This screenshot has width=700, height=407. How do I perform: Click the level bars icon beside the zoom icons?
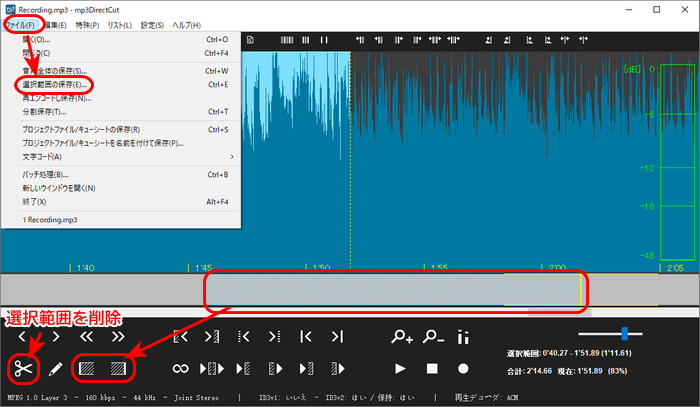pos(463,337)
